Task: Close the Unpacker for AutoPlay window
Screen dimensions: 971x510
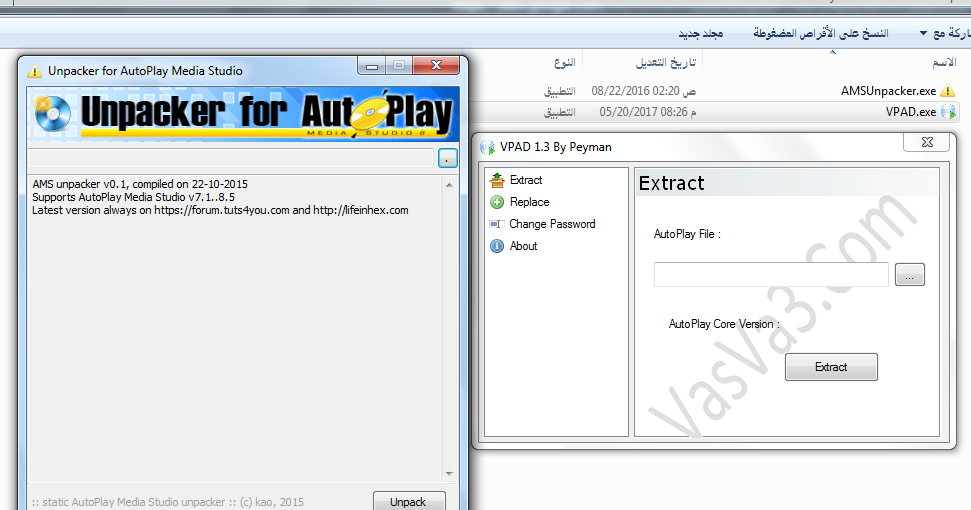Action: tap(436, 65)
